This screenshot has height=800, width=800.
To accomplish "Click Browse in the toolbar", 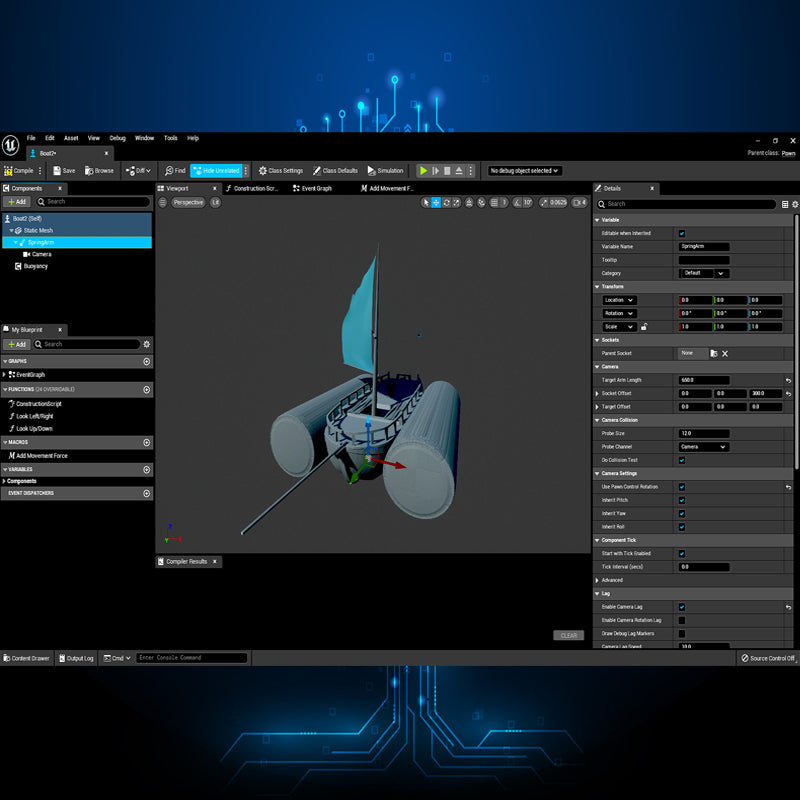I will (x=99, y=171).
